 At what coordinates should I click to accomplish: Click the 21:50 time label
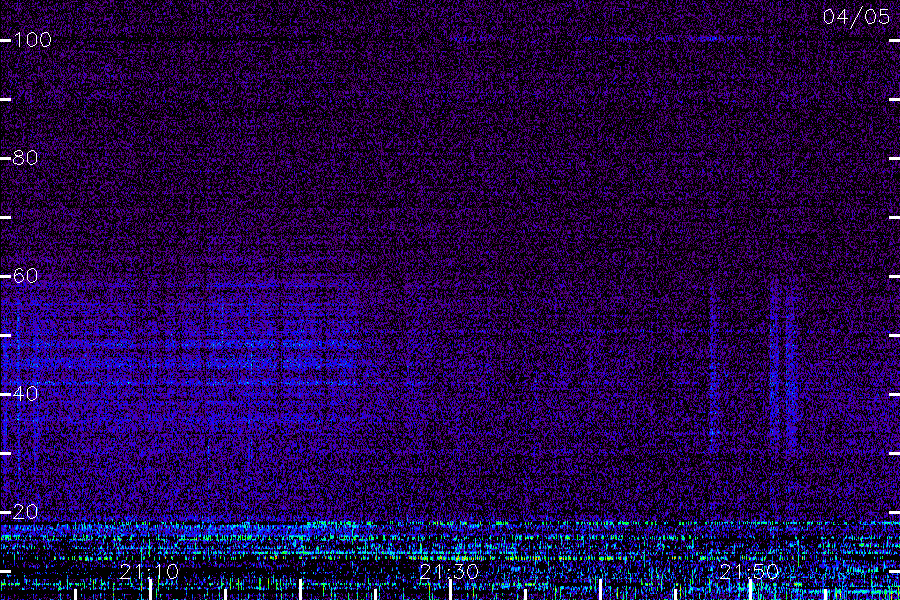click(749, 572)
